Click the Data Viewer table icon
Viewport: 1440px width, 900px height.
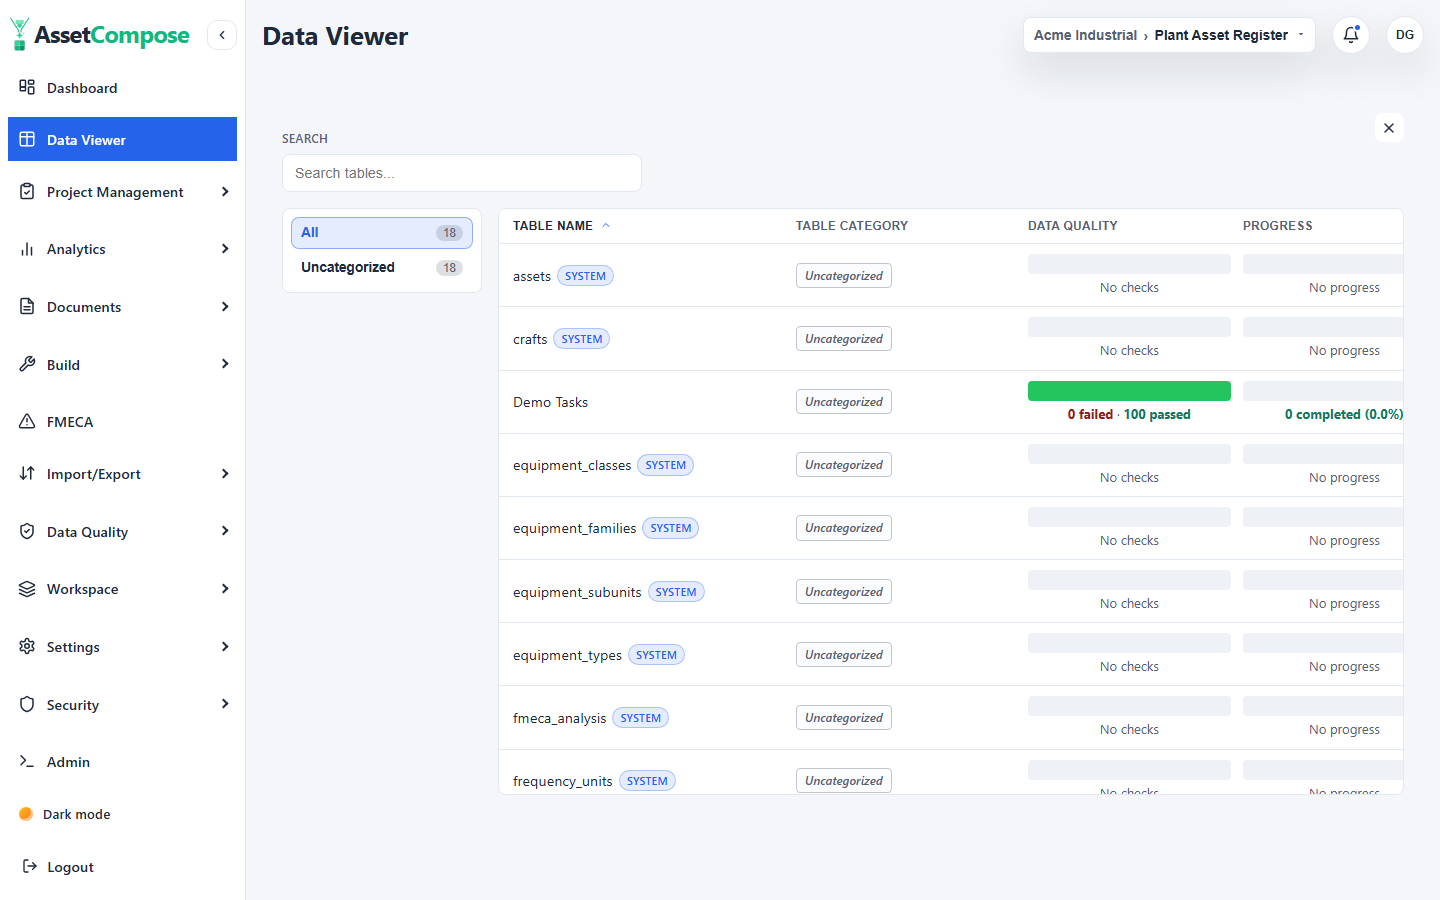[27, 139]
